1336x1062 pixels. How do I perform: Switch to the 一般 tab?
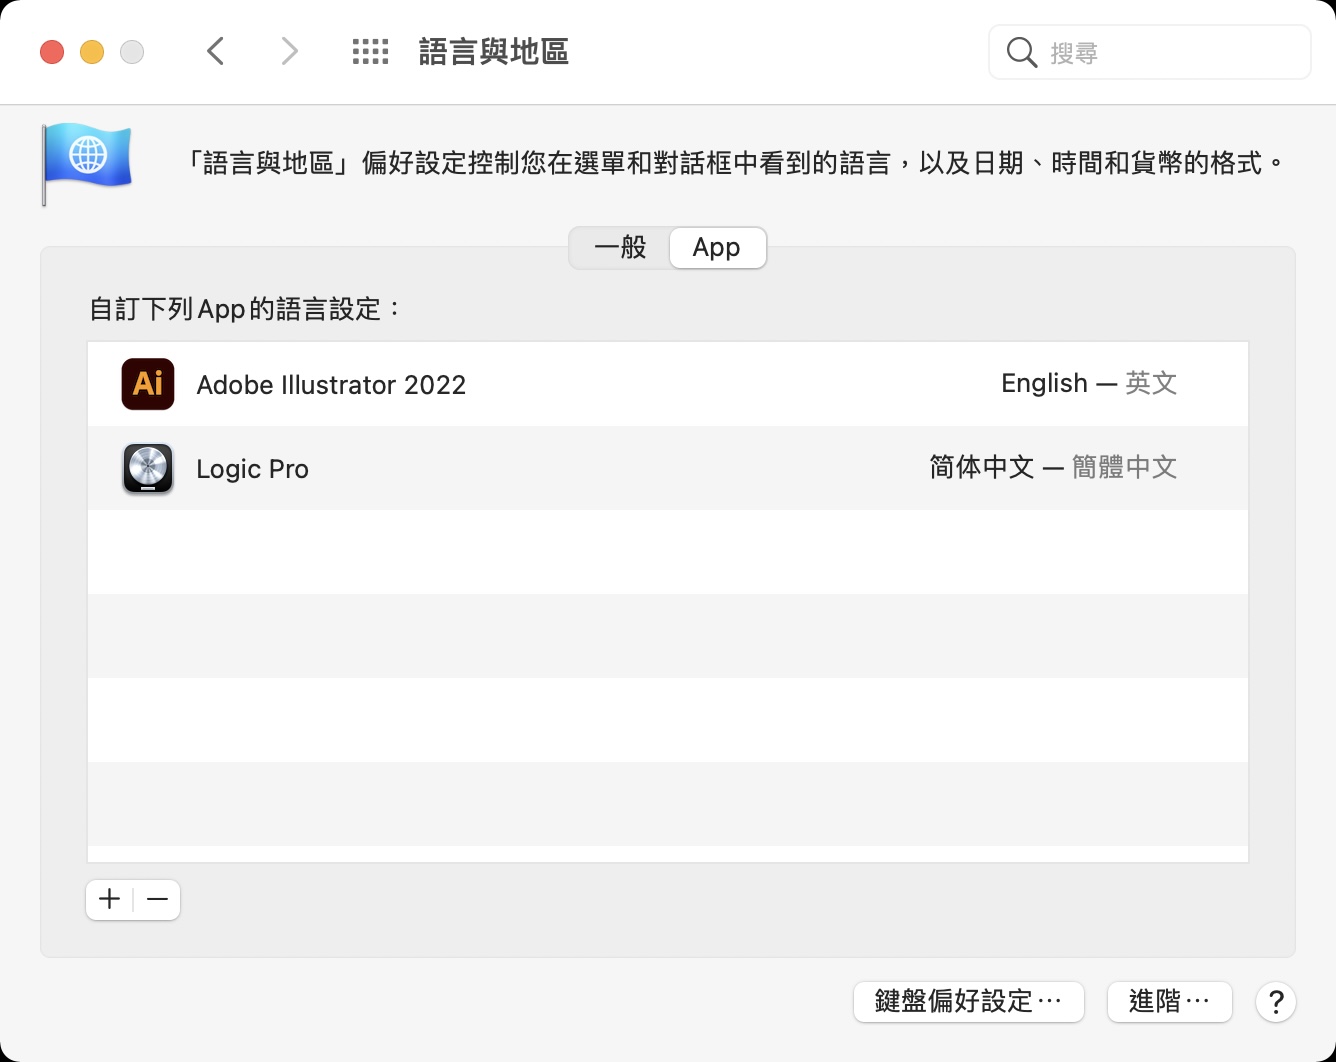tap(620, 247)
